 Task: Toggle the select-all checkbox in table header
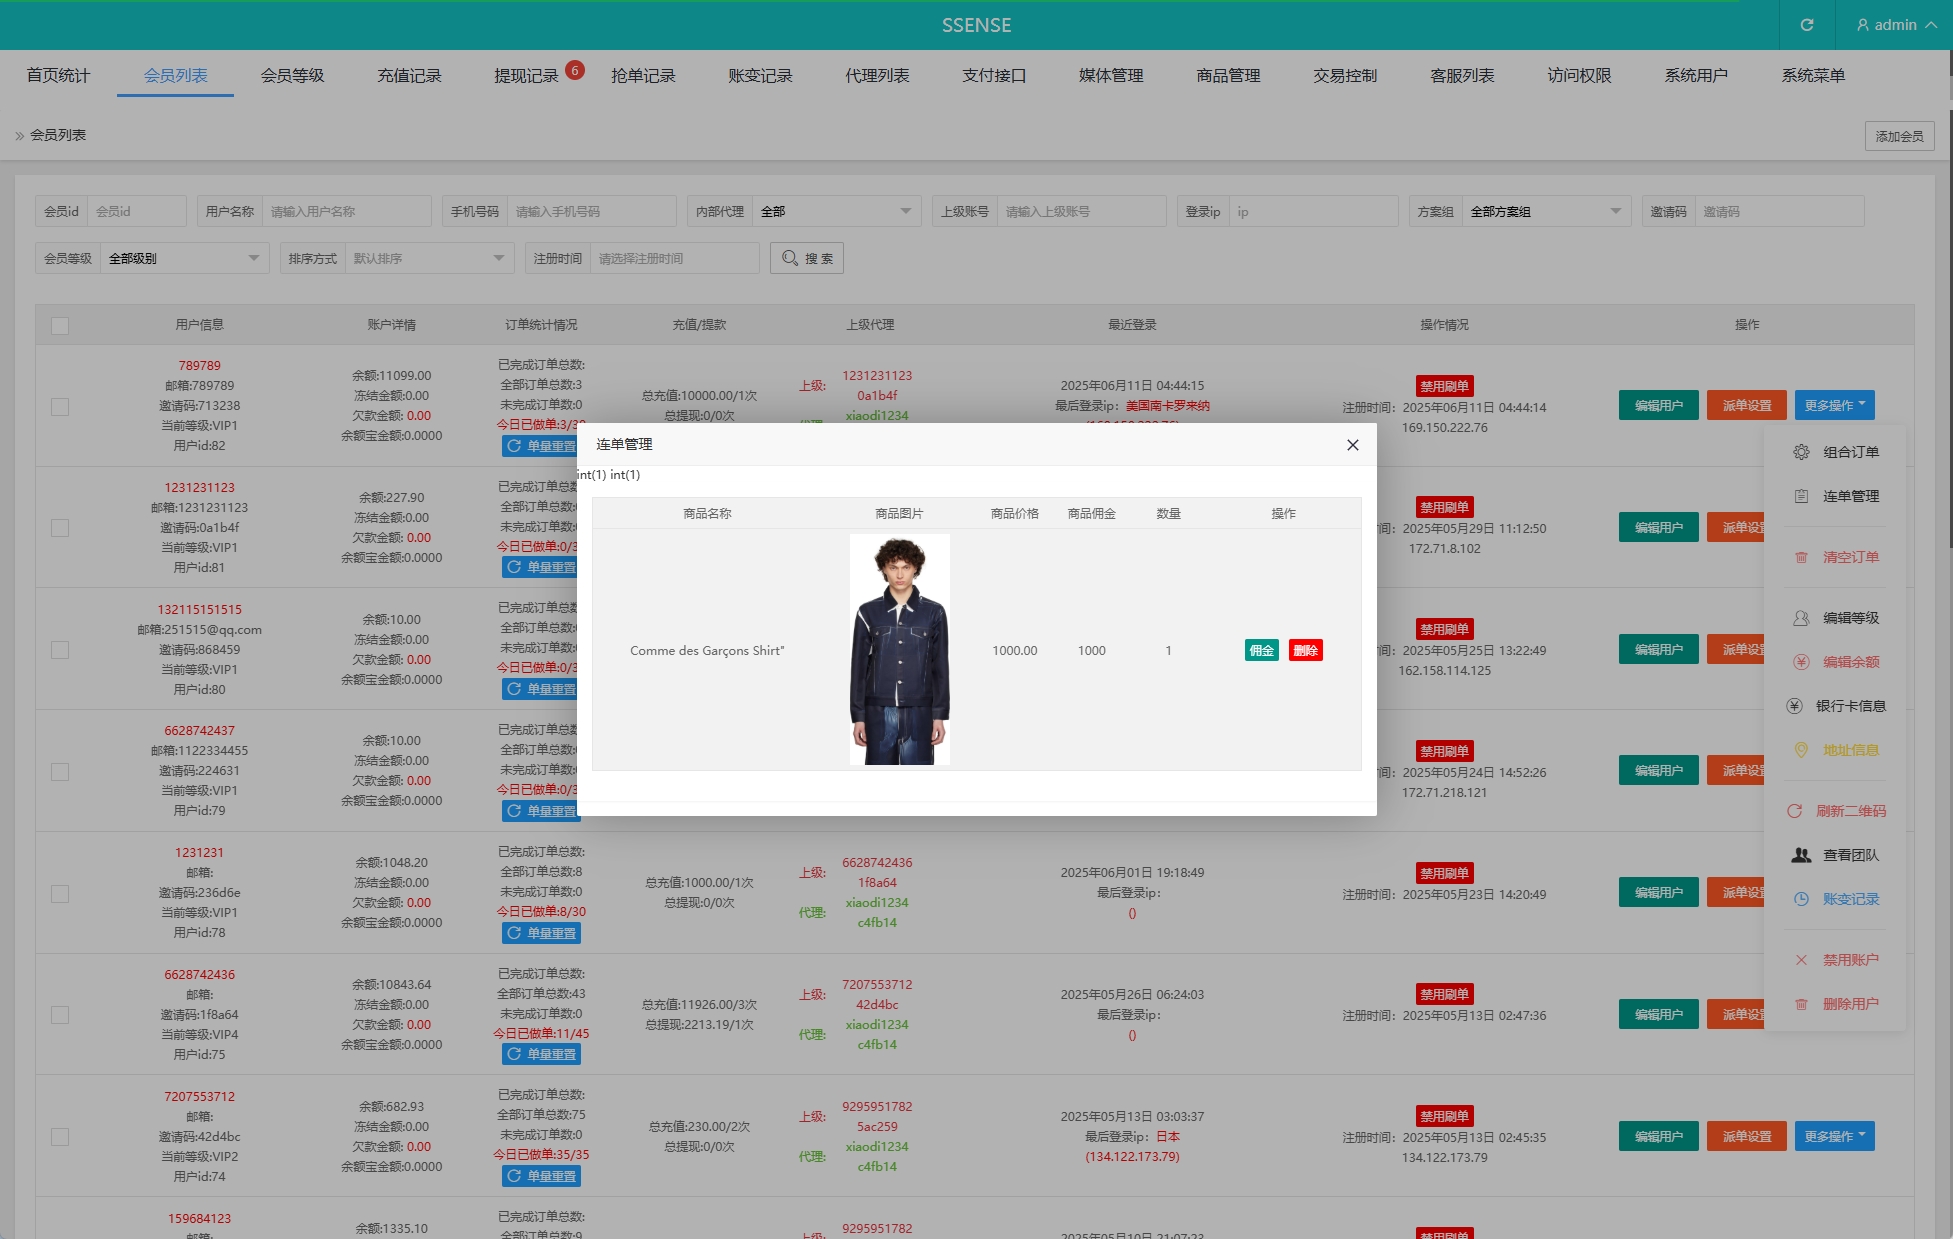[60, 325]
